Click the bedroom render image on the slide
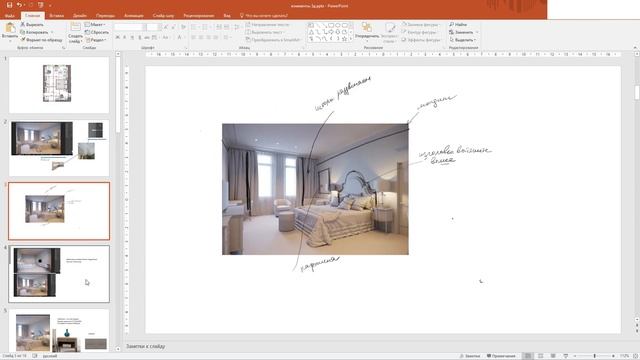This screenshot has width=640, height=360. 315,189
